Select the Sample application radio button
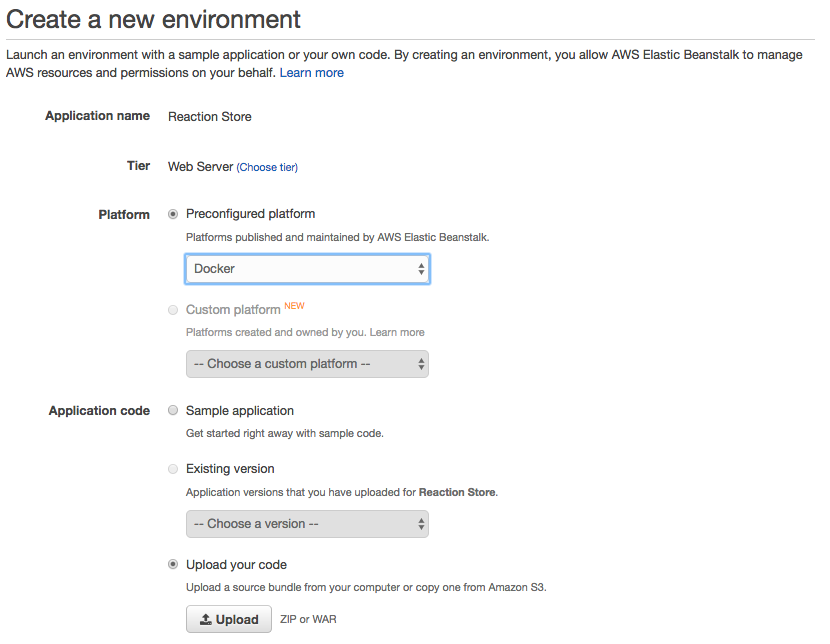830x644 pixels. coord(174,411)
